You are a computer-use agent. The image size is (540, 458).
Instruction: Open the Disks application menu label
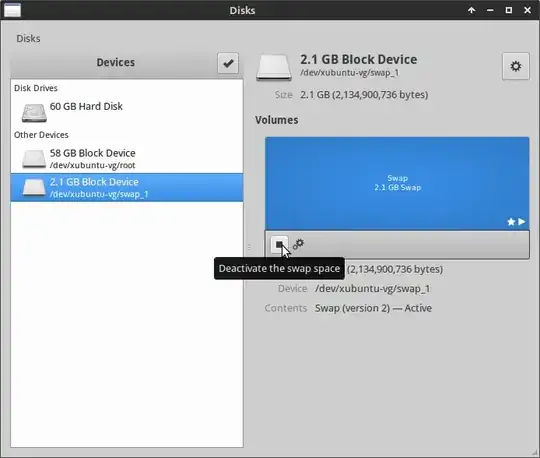[x=28, y=38]
